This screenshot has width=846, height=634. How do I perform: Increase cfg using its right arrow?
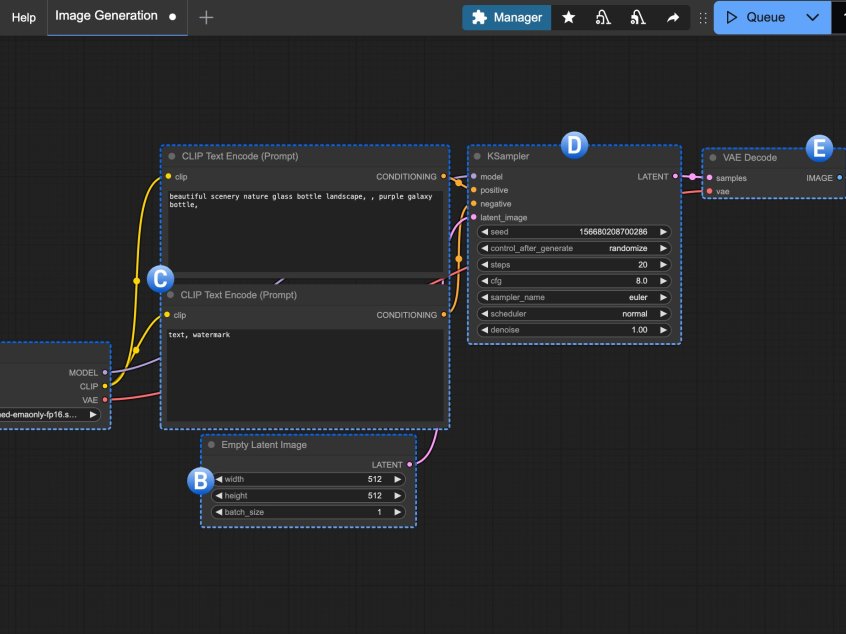click(x=663, y=281)
